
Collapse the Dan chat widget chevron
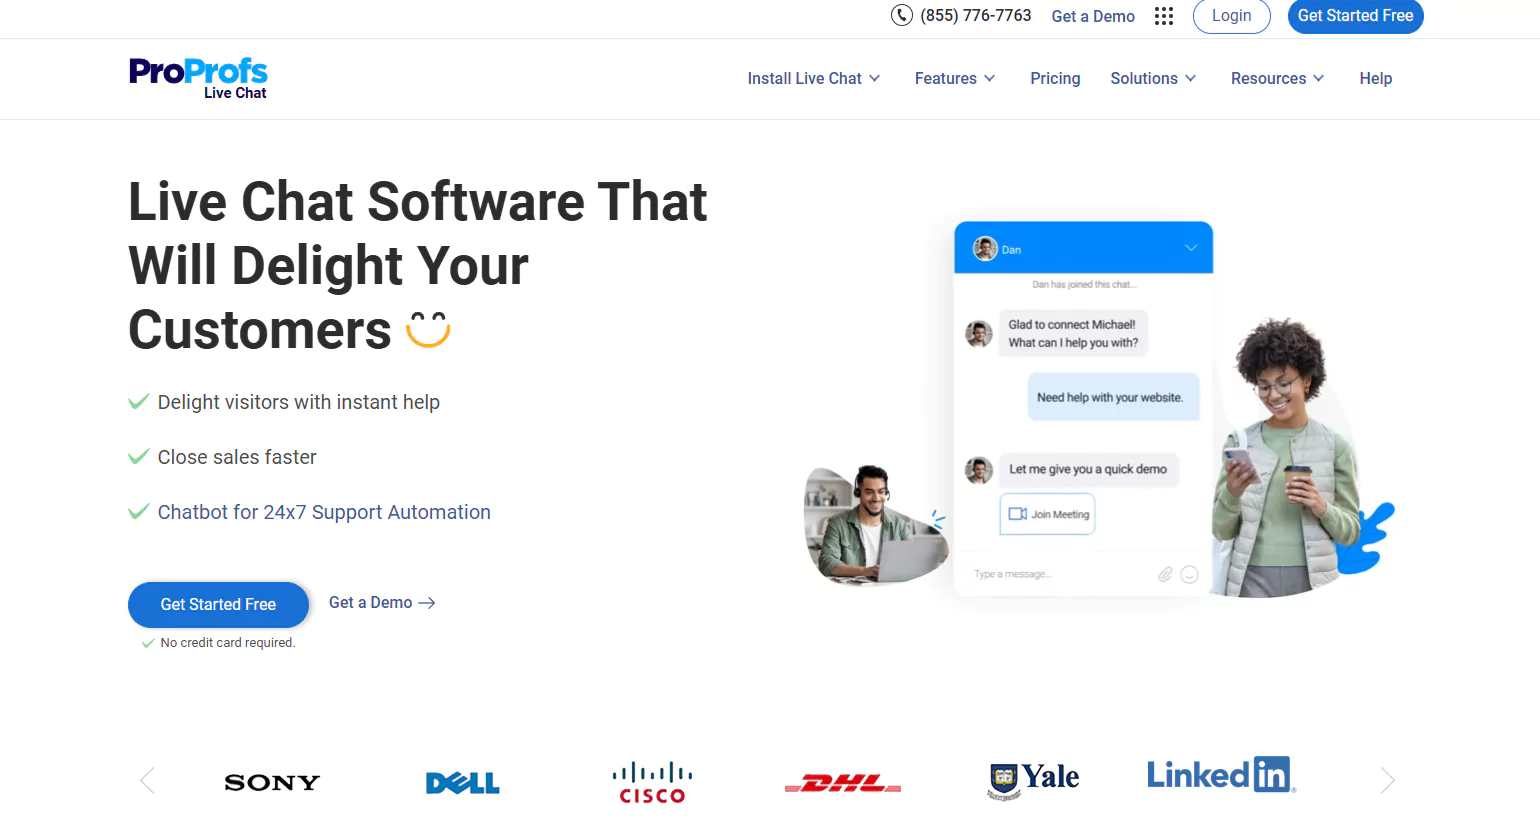(1191, 248)
